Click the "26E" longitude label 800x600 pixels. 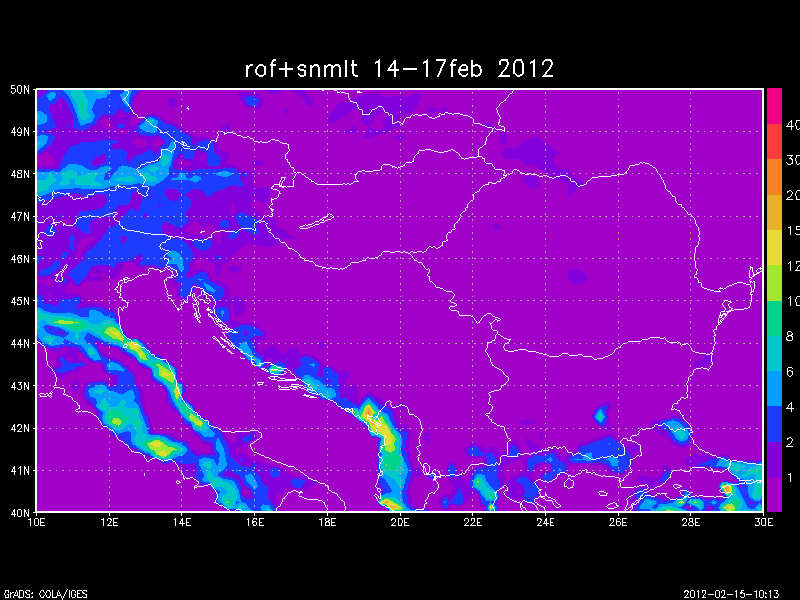tap(618, 522)
